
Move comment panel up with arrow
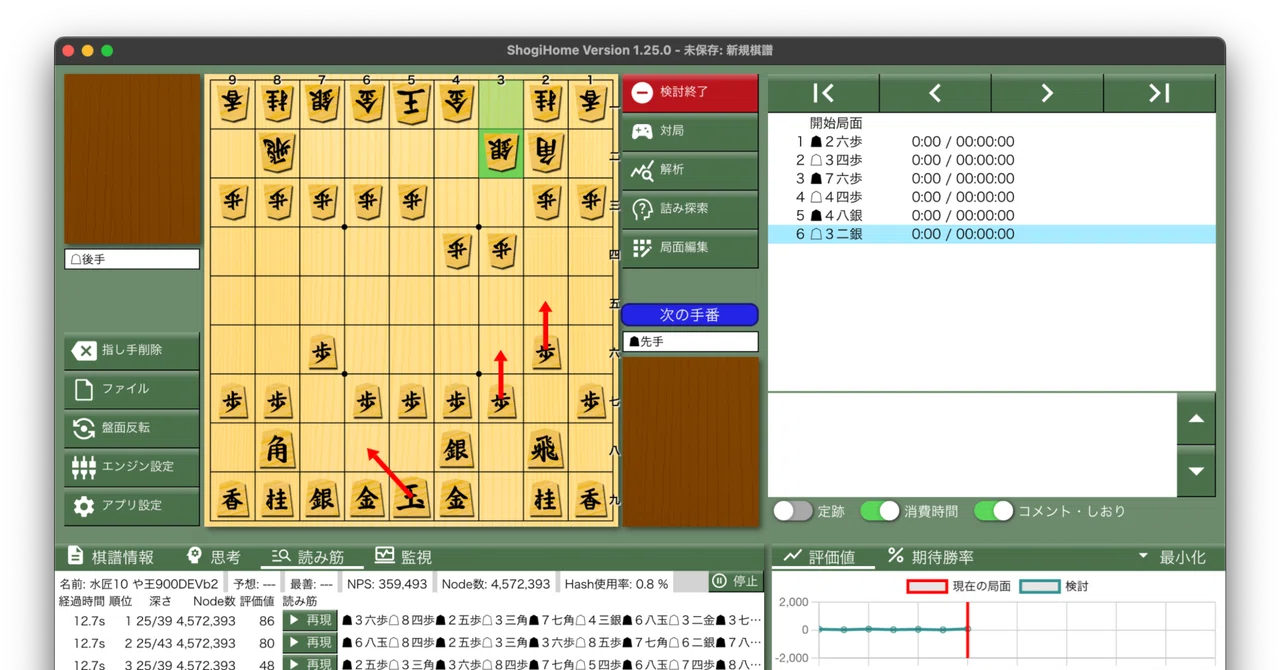tap(1196, 420)
